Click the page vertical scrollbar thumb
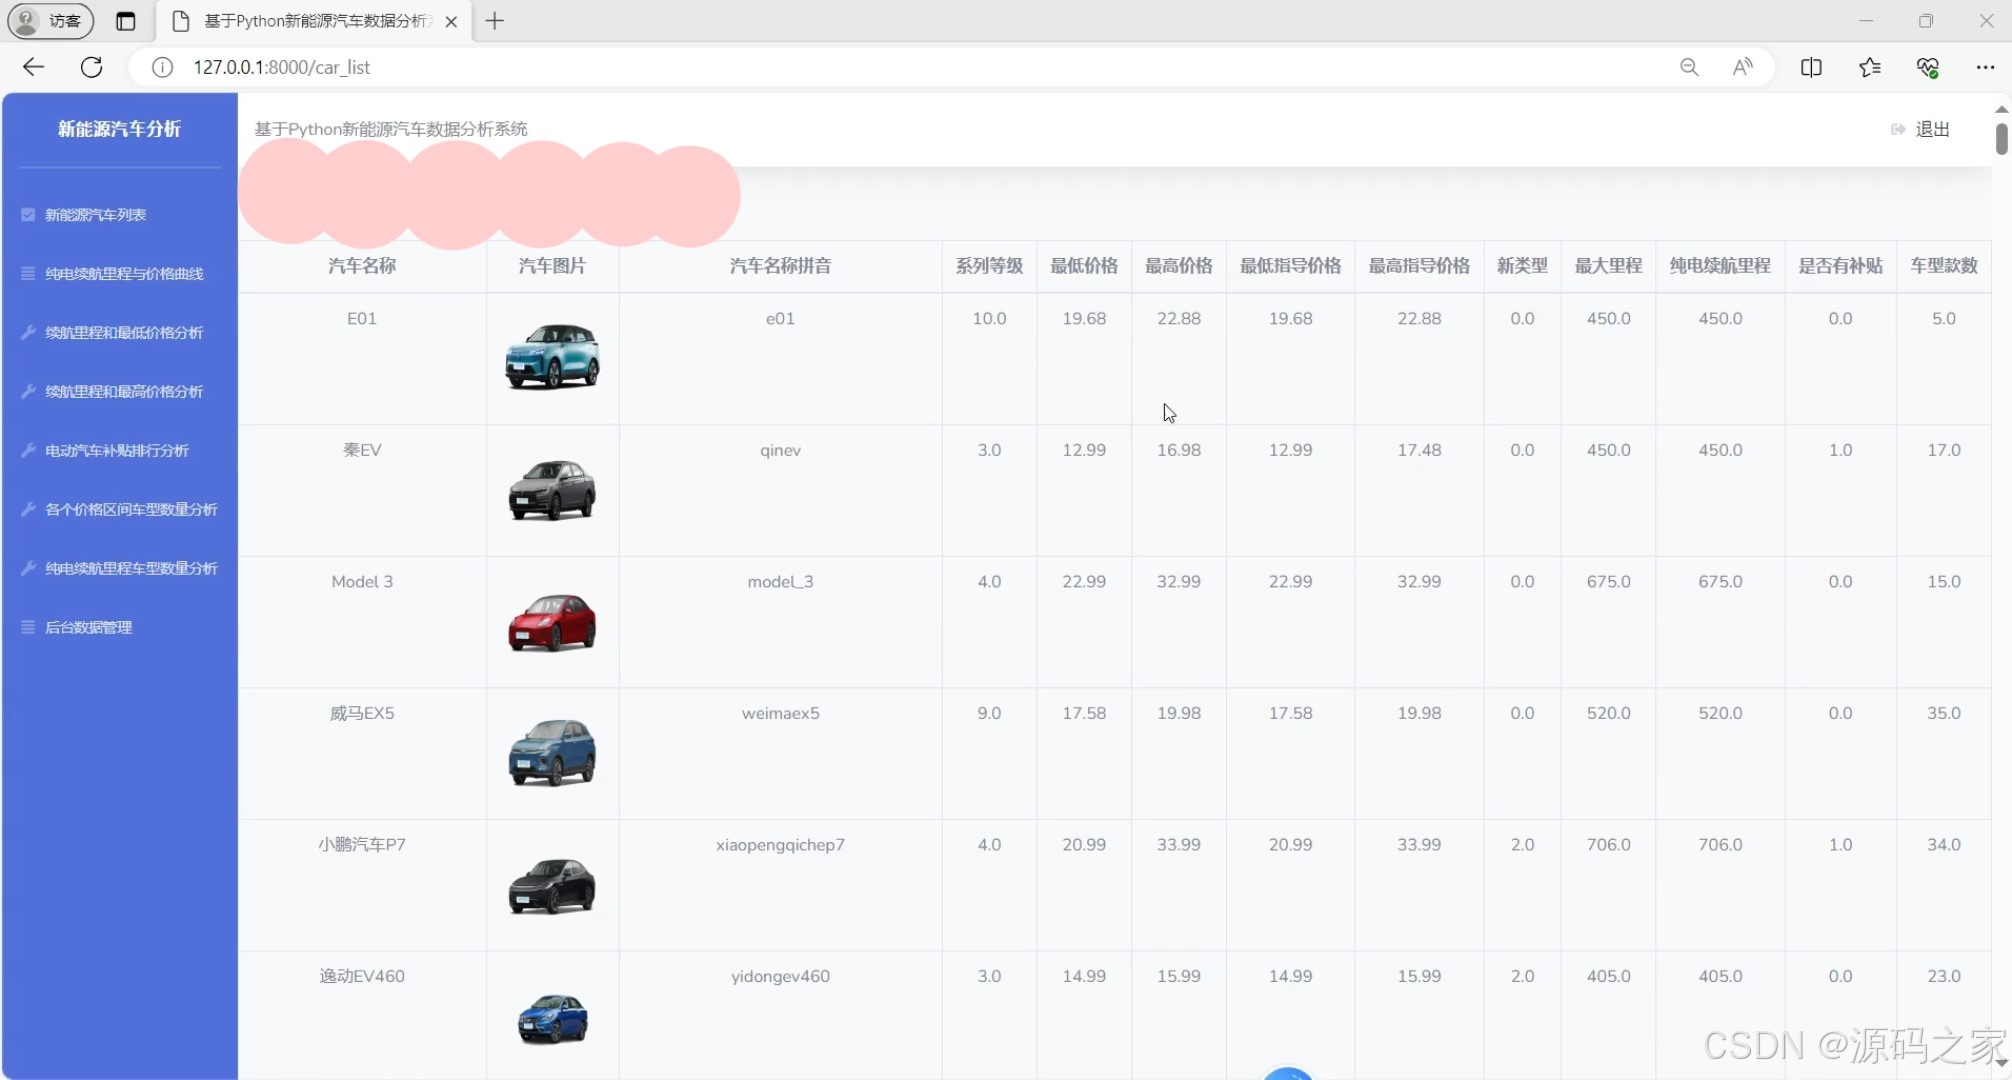This screenshot has height=1080, width=2012. pos(2001,138)
